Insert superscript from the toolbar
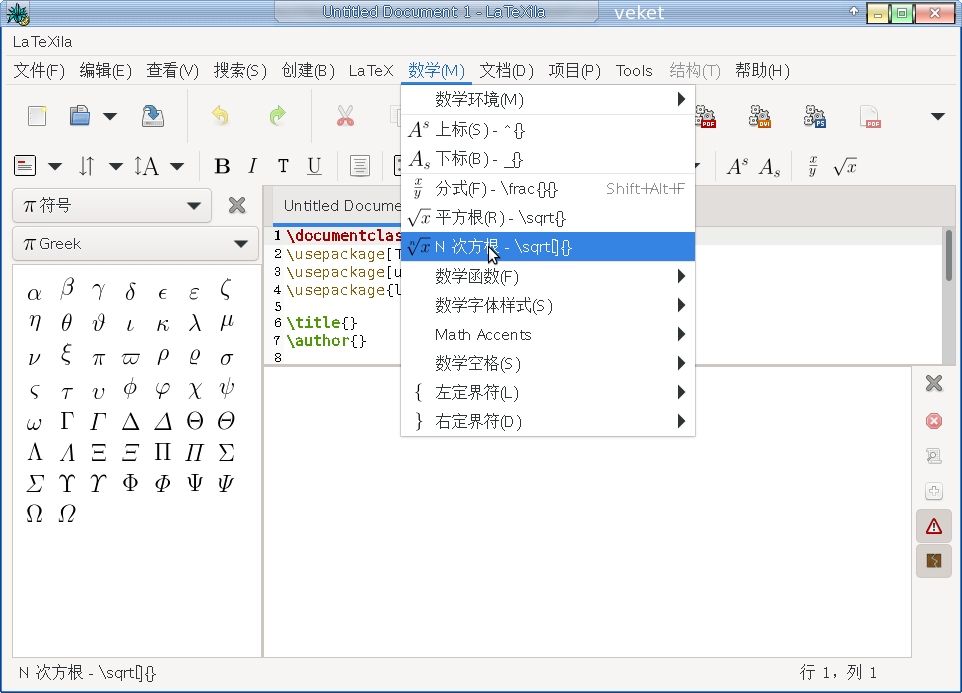 click(737, 166)
